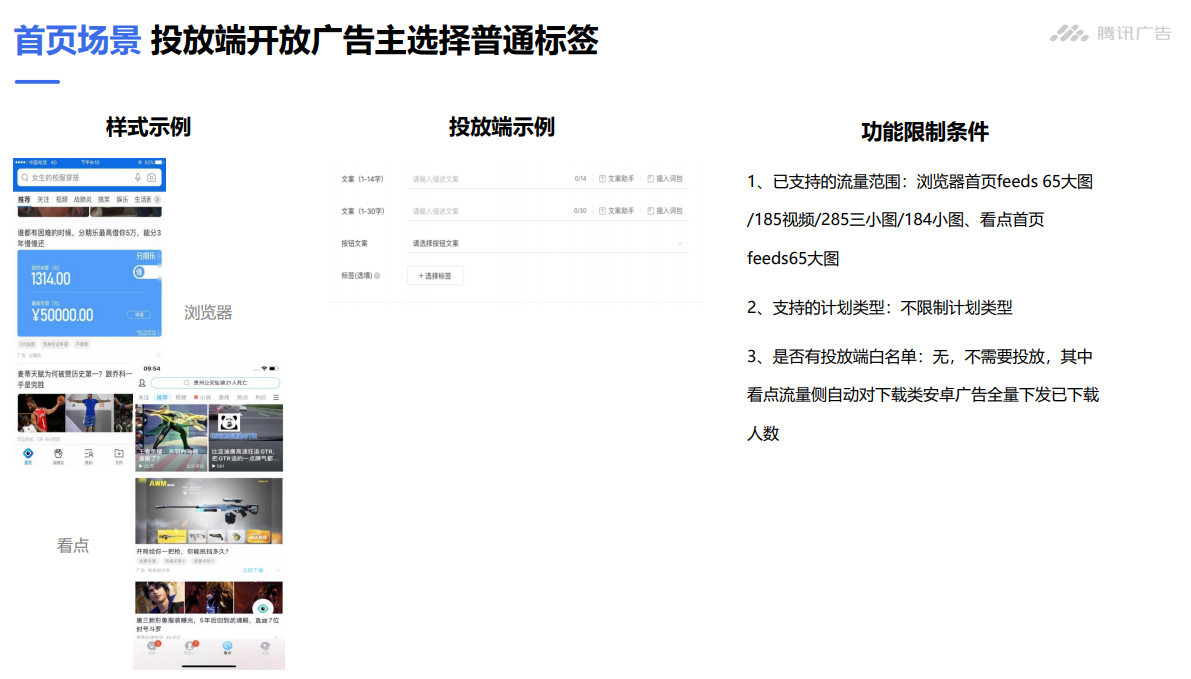Open the 文案助手 copy assistant tool

(x=620, y=179)
